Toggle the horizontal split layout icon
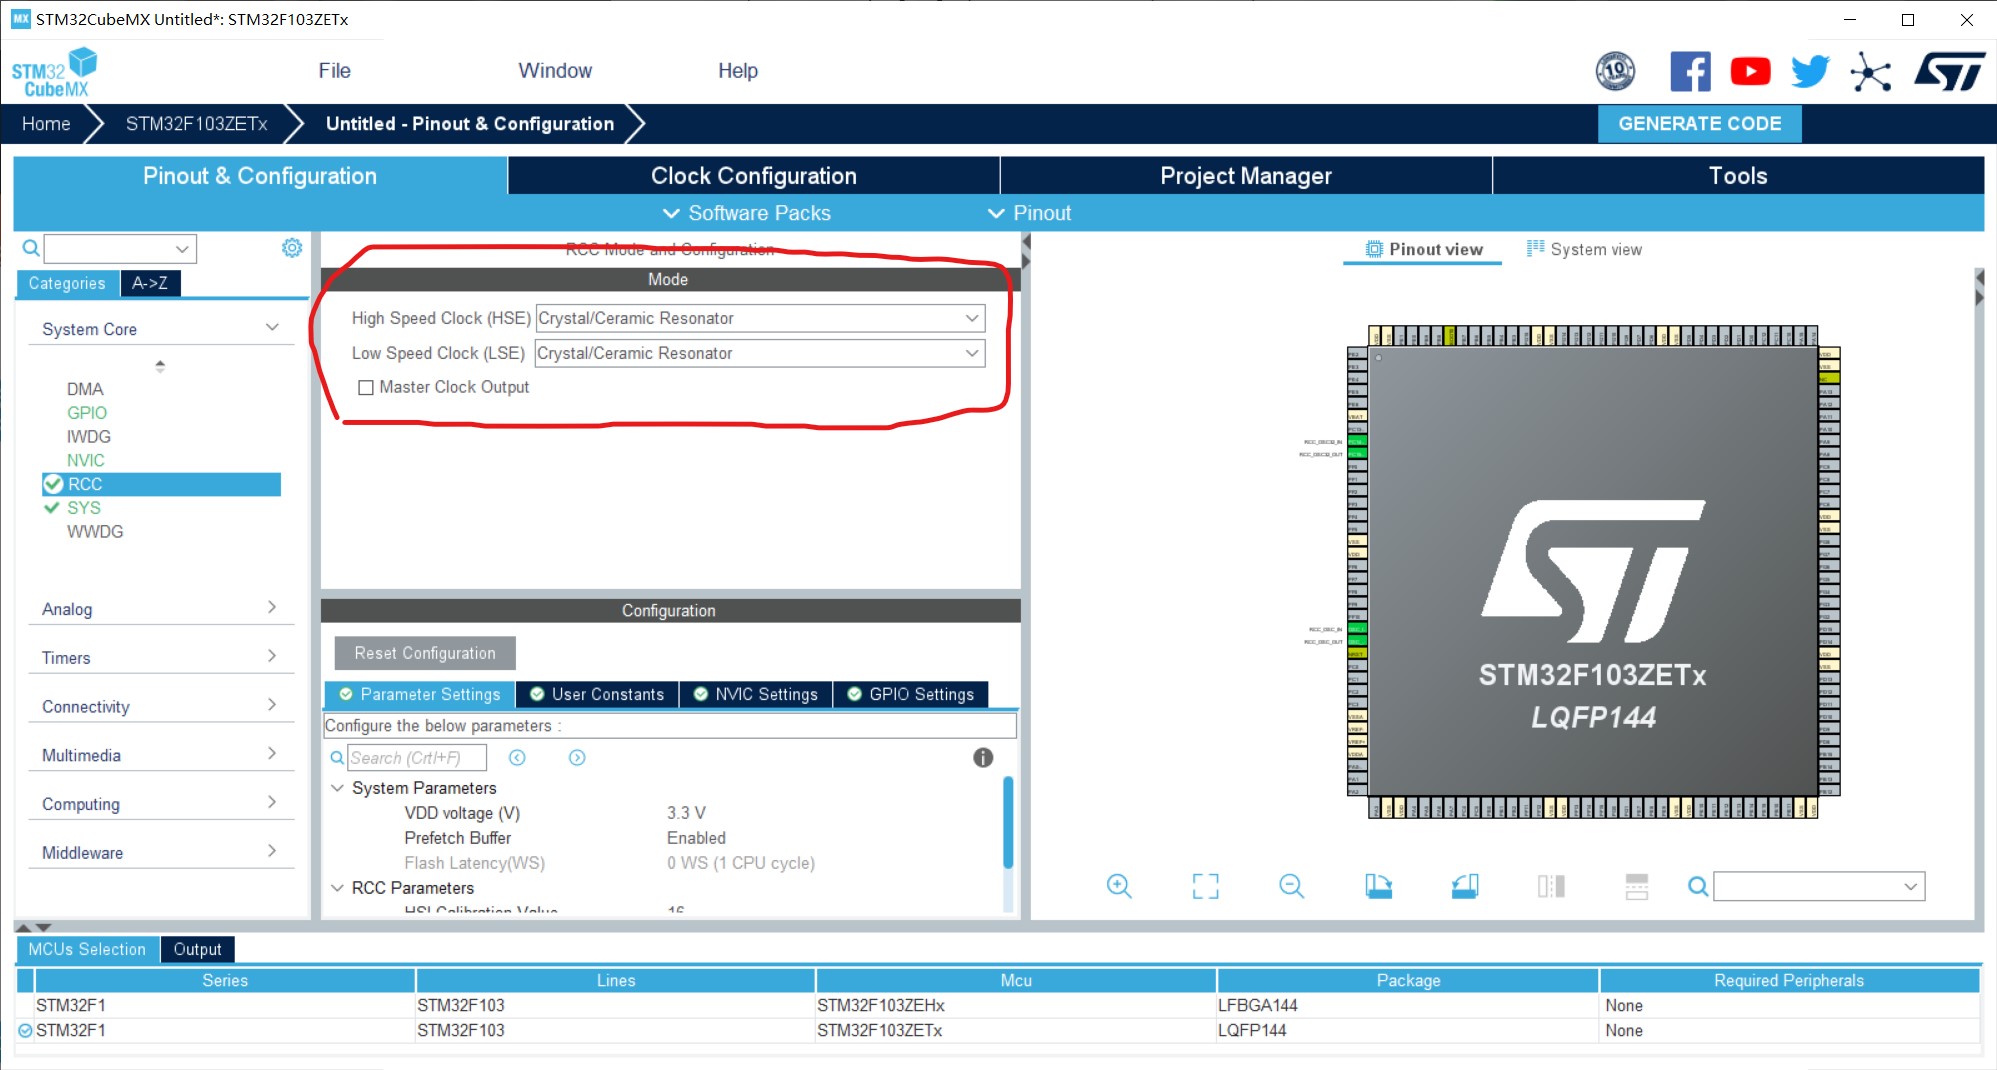Viewport: 1997px width, 1070px height. (1637, 886)
